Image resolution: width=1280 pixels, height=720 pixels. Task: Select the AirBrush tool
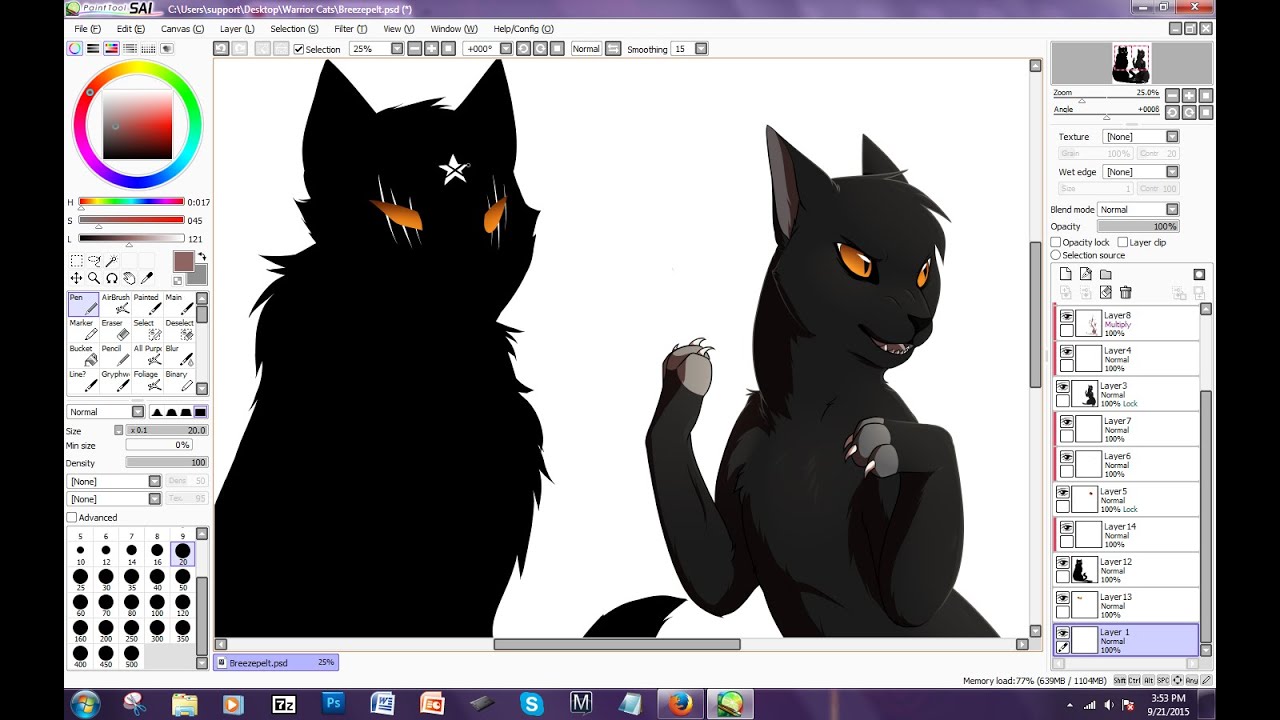pyautogui.click(x=115, y=304)
